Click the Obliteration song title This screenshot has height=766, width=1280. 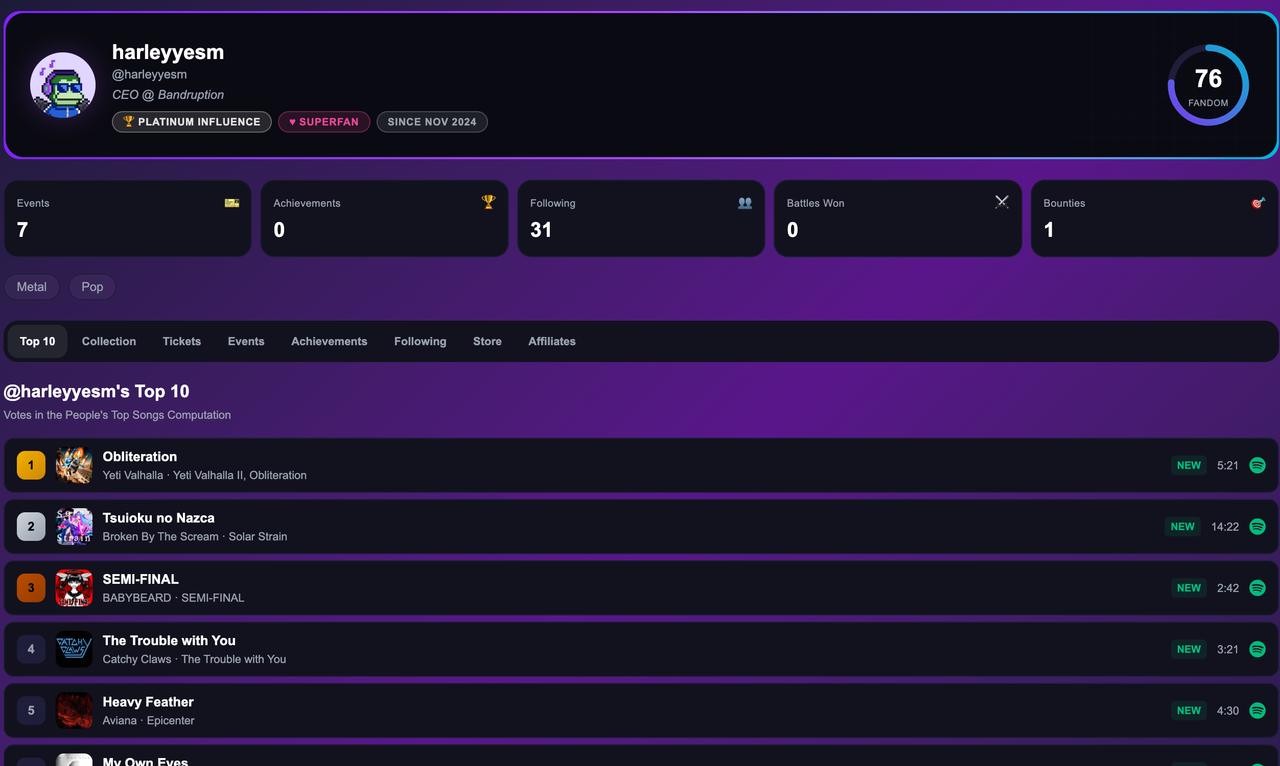(140, 456)
